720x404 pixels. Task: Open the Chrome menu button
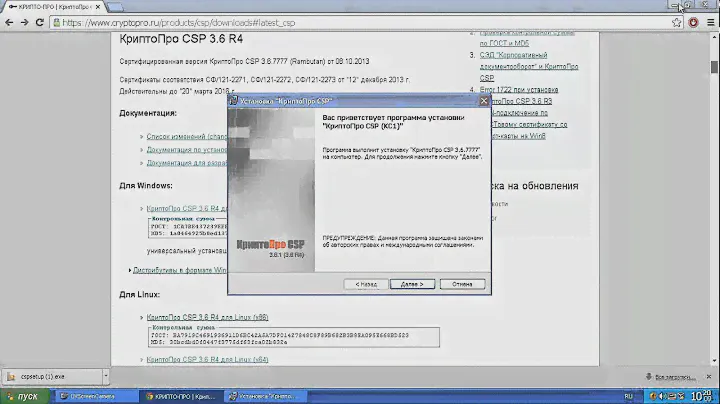710,21
